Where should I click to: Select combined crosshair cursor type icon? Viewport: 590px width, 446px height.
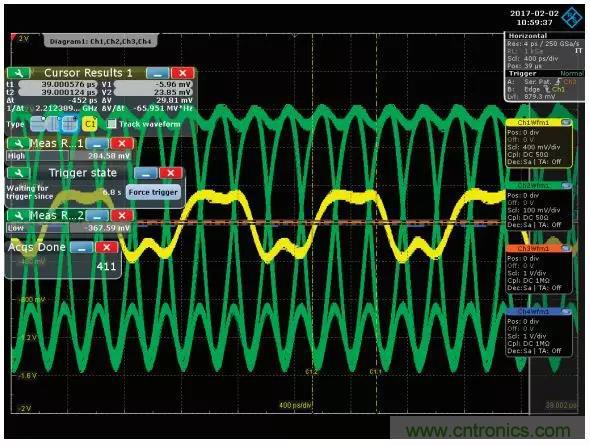[x=69, y=124]
